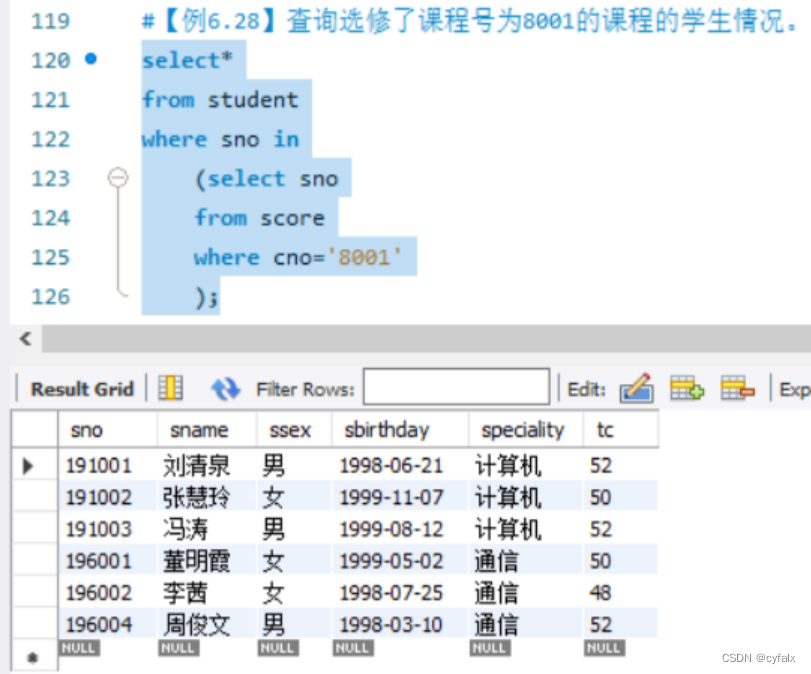
Task: Click the tc value 48 cell
Action: click(x=620, y=593)
